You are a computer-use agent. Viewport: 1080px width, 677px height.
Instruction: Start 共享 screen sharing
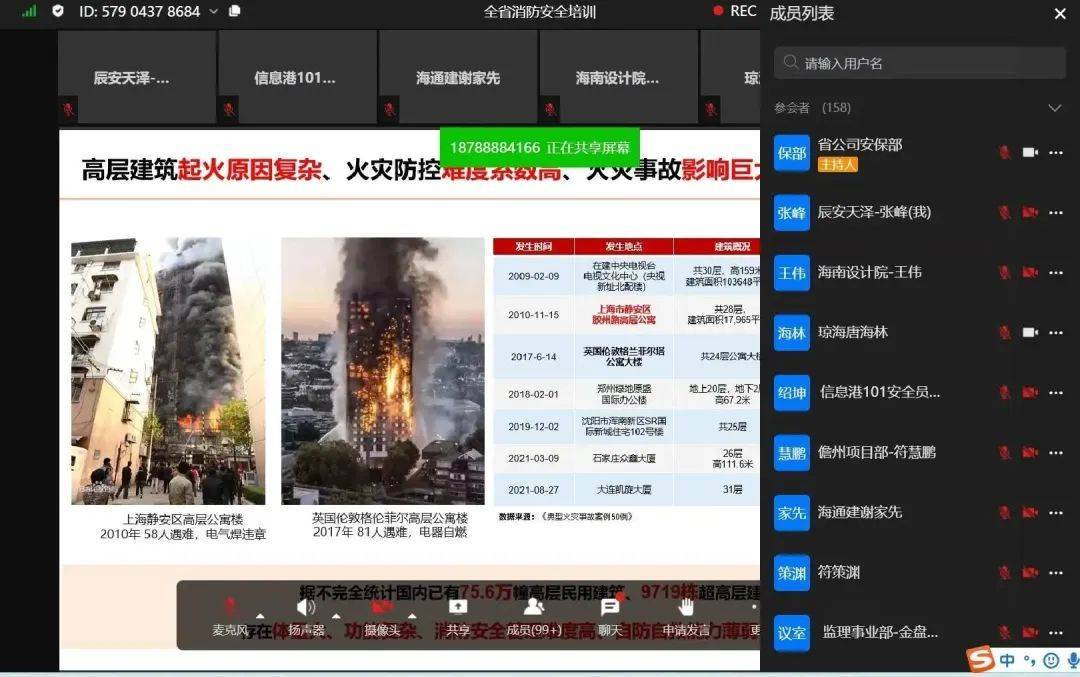point(457,618)
